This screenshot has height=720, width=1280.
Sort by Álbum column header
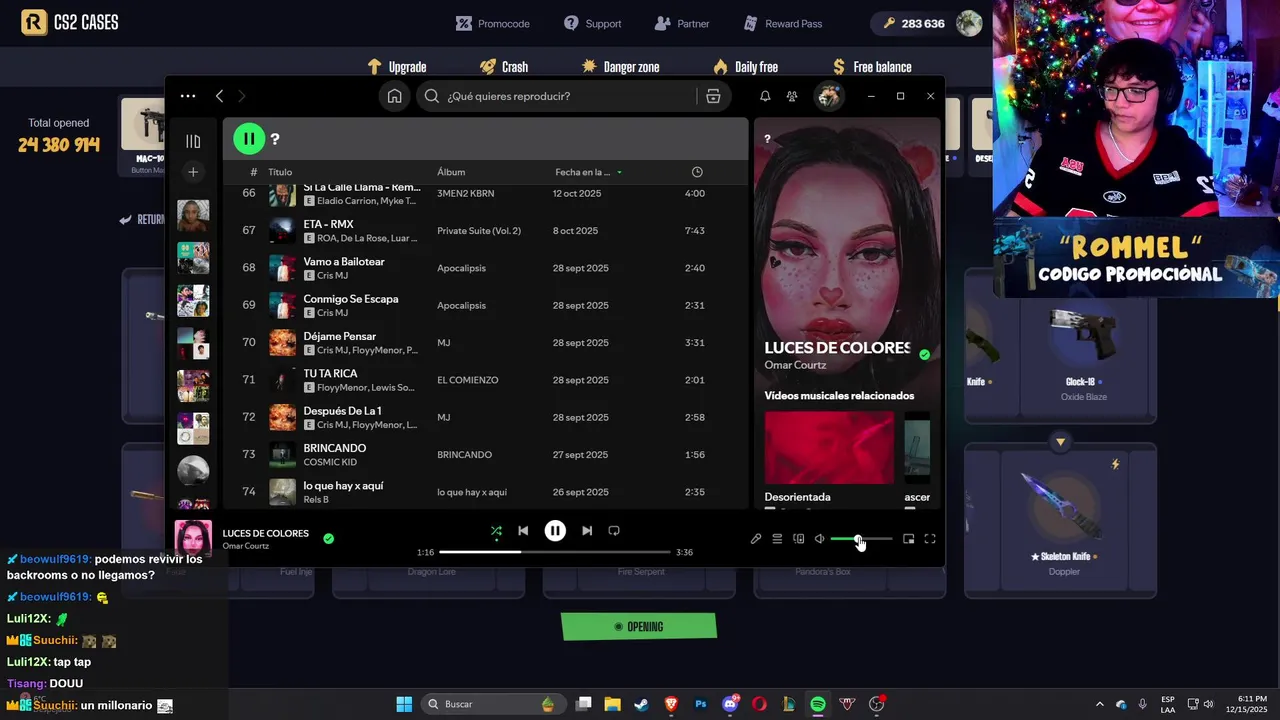451,172
